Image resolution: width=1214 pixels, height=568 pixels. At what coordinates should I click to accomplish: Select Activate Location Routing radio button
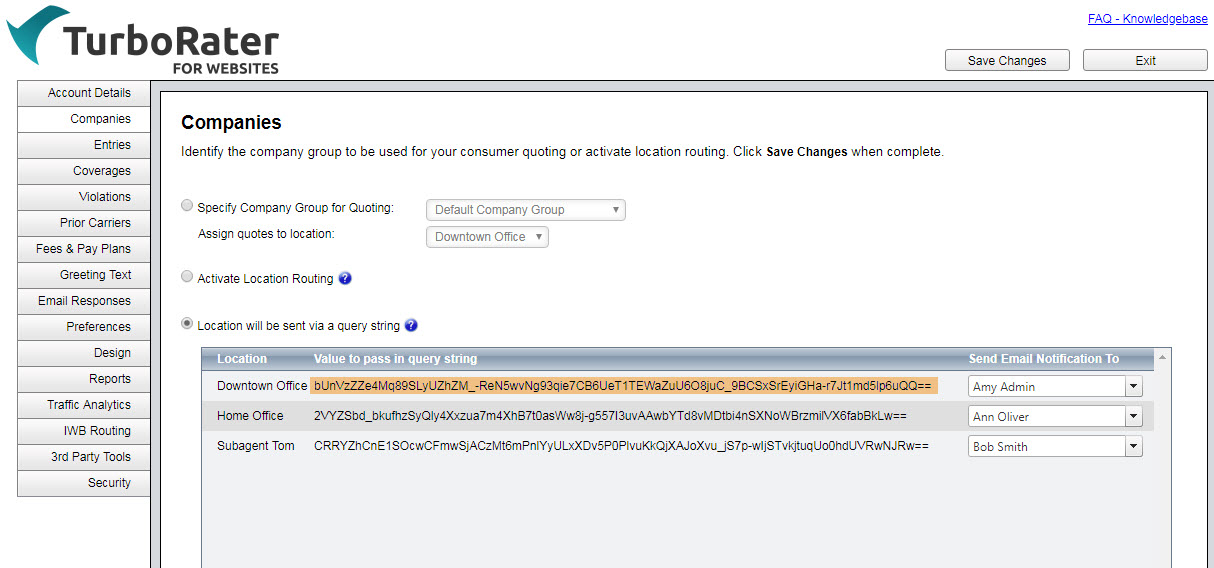tap(187, 277)
